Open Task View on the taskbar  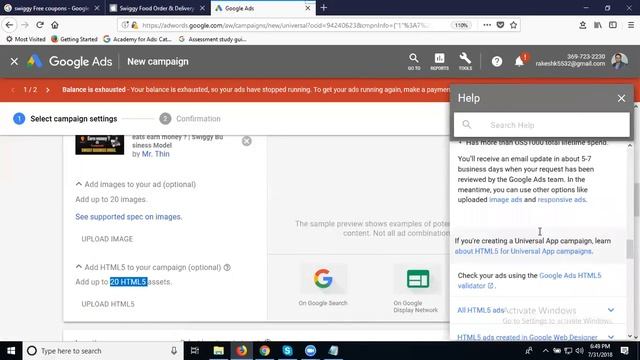pyautogui.click(x=195, y=351)
